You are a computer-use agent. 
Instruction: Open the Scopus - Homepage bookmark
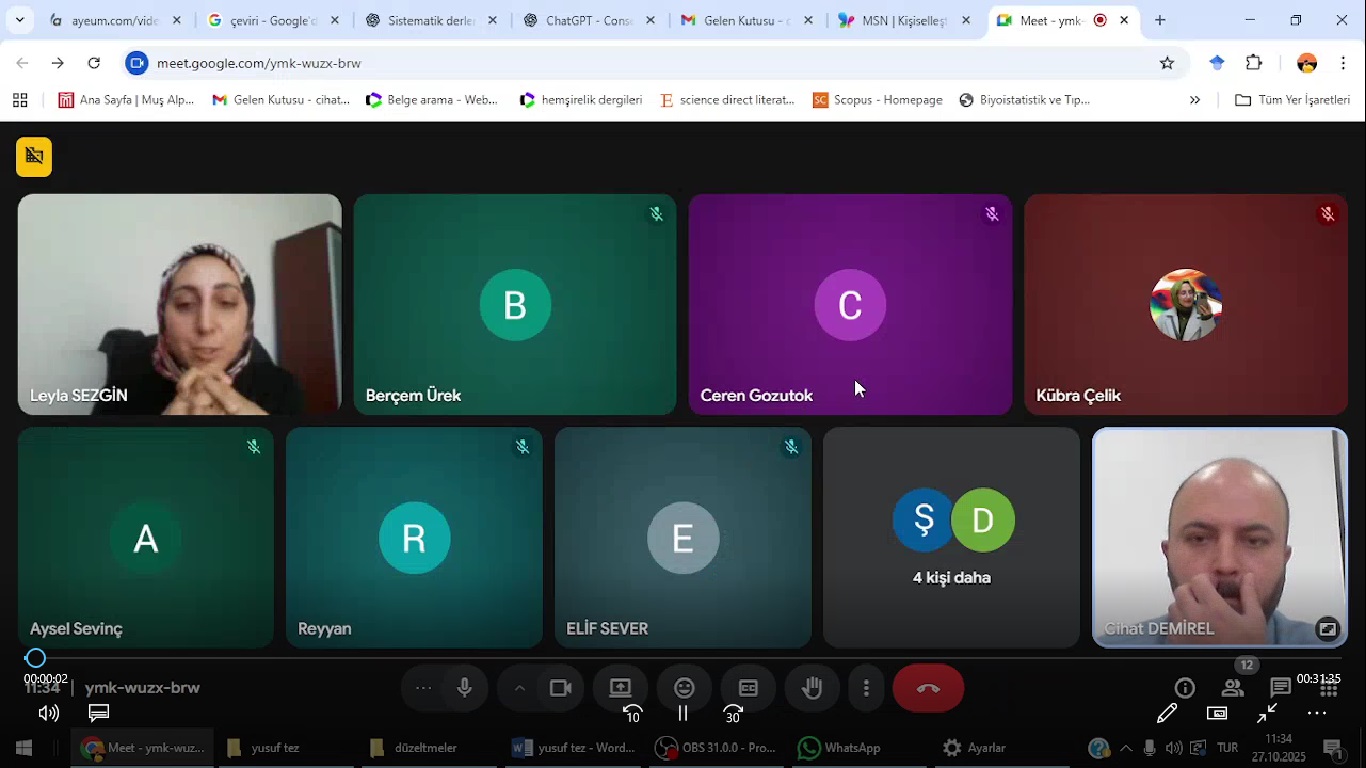[877, 100]
